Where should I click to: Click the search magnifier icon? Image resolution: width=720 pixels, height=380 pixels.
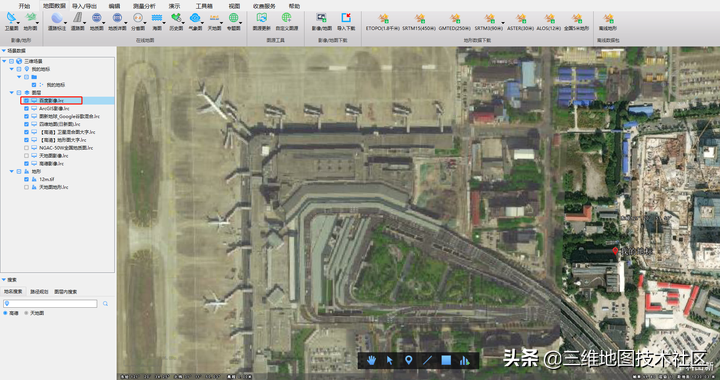pos(105,304)
